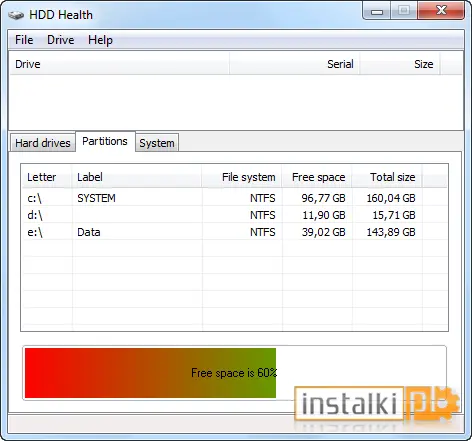Screen dimensions: 472x441
Task: Select the e:\ partition row
Action: (x=234, y=232)
